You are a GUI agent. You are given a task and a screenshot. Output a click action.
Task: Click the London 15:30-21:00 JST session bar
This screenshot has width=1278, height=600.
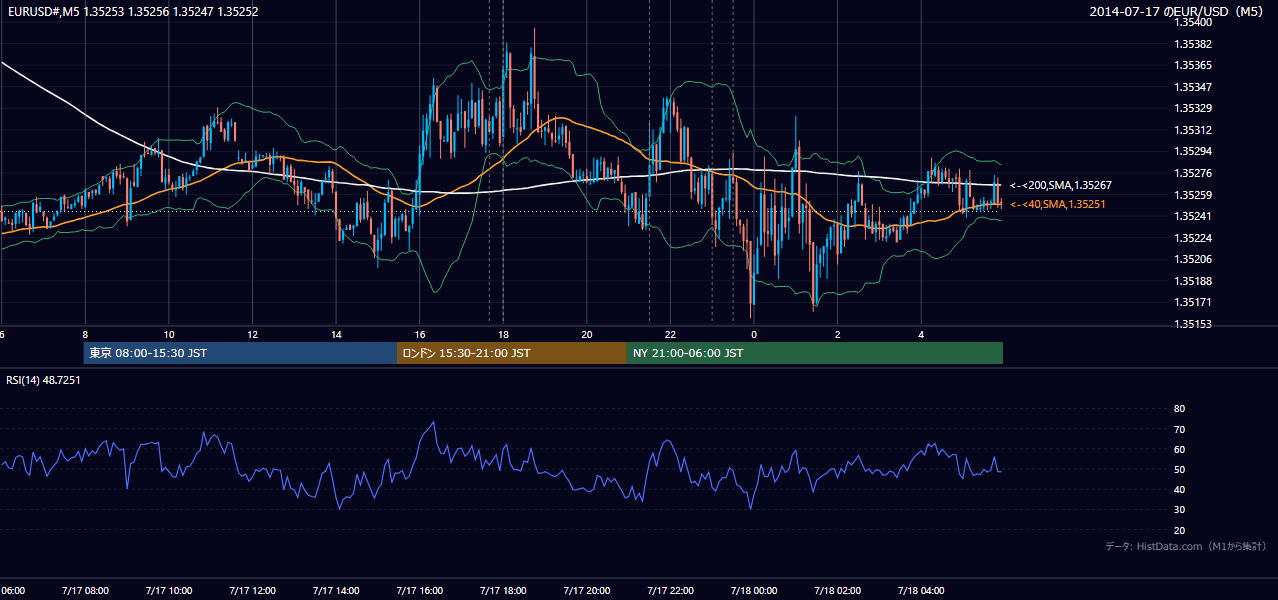(x=512, y=353)
